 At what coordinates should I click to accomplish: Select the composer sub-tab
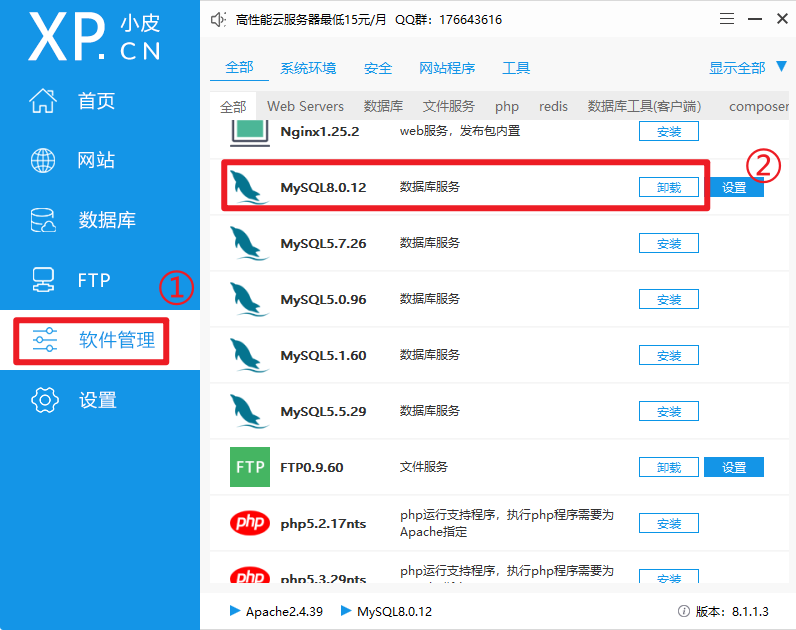[759, 107]
